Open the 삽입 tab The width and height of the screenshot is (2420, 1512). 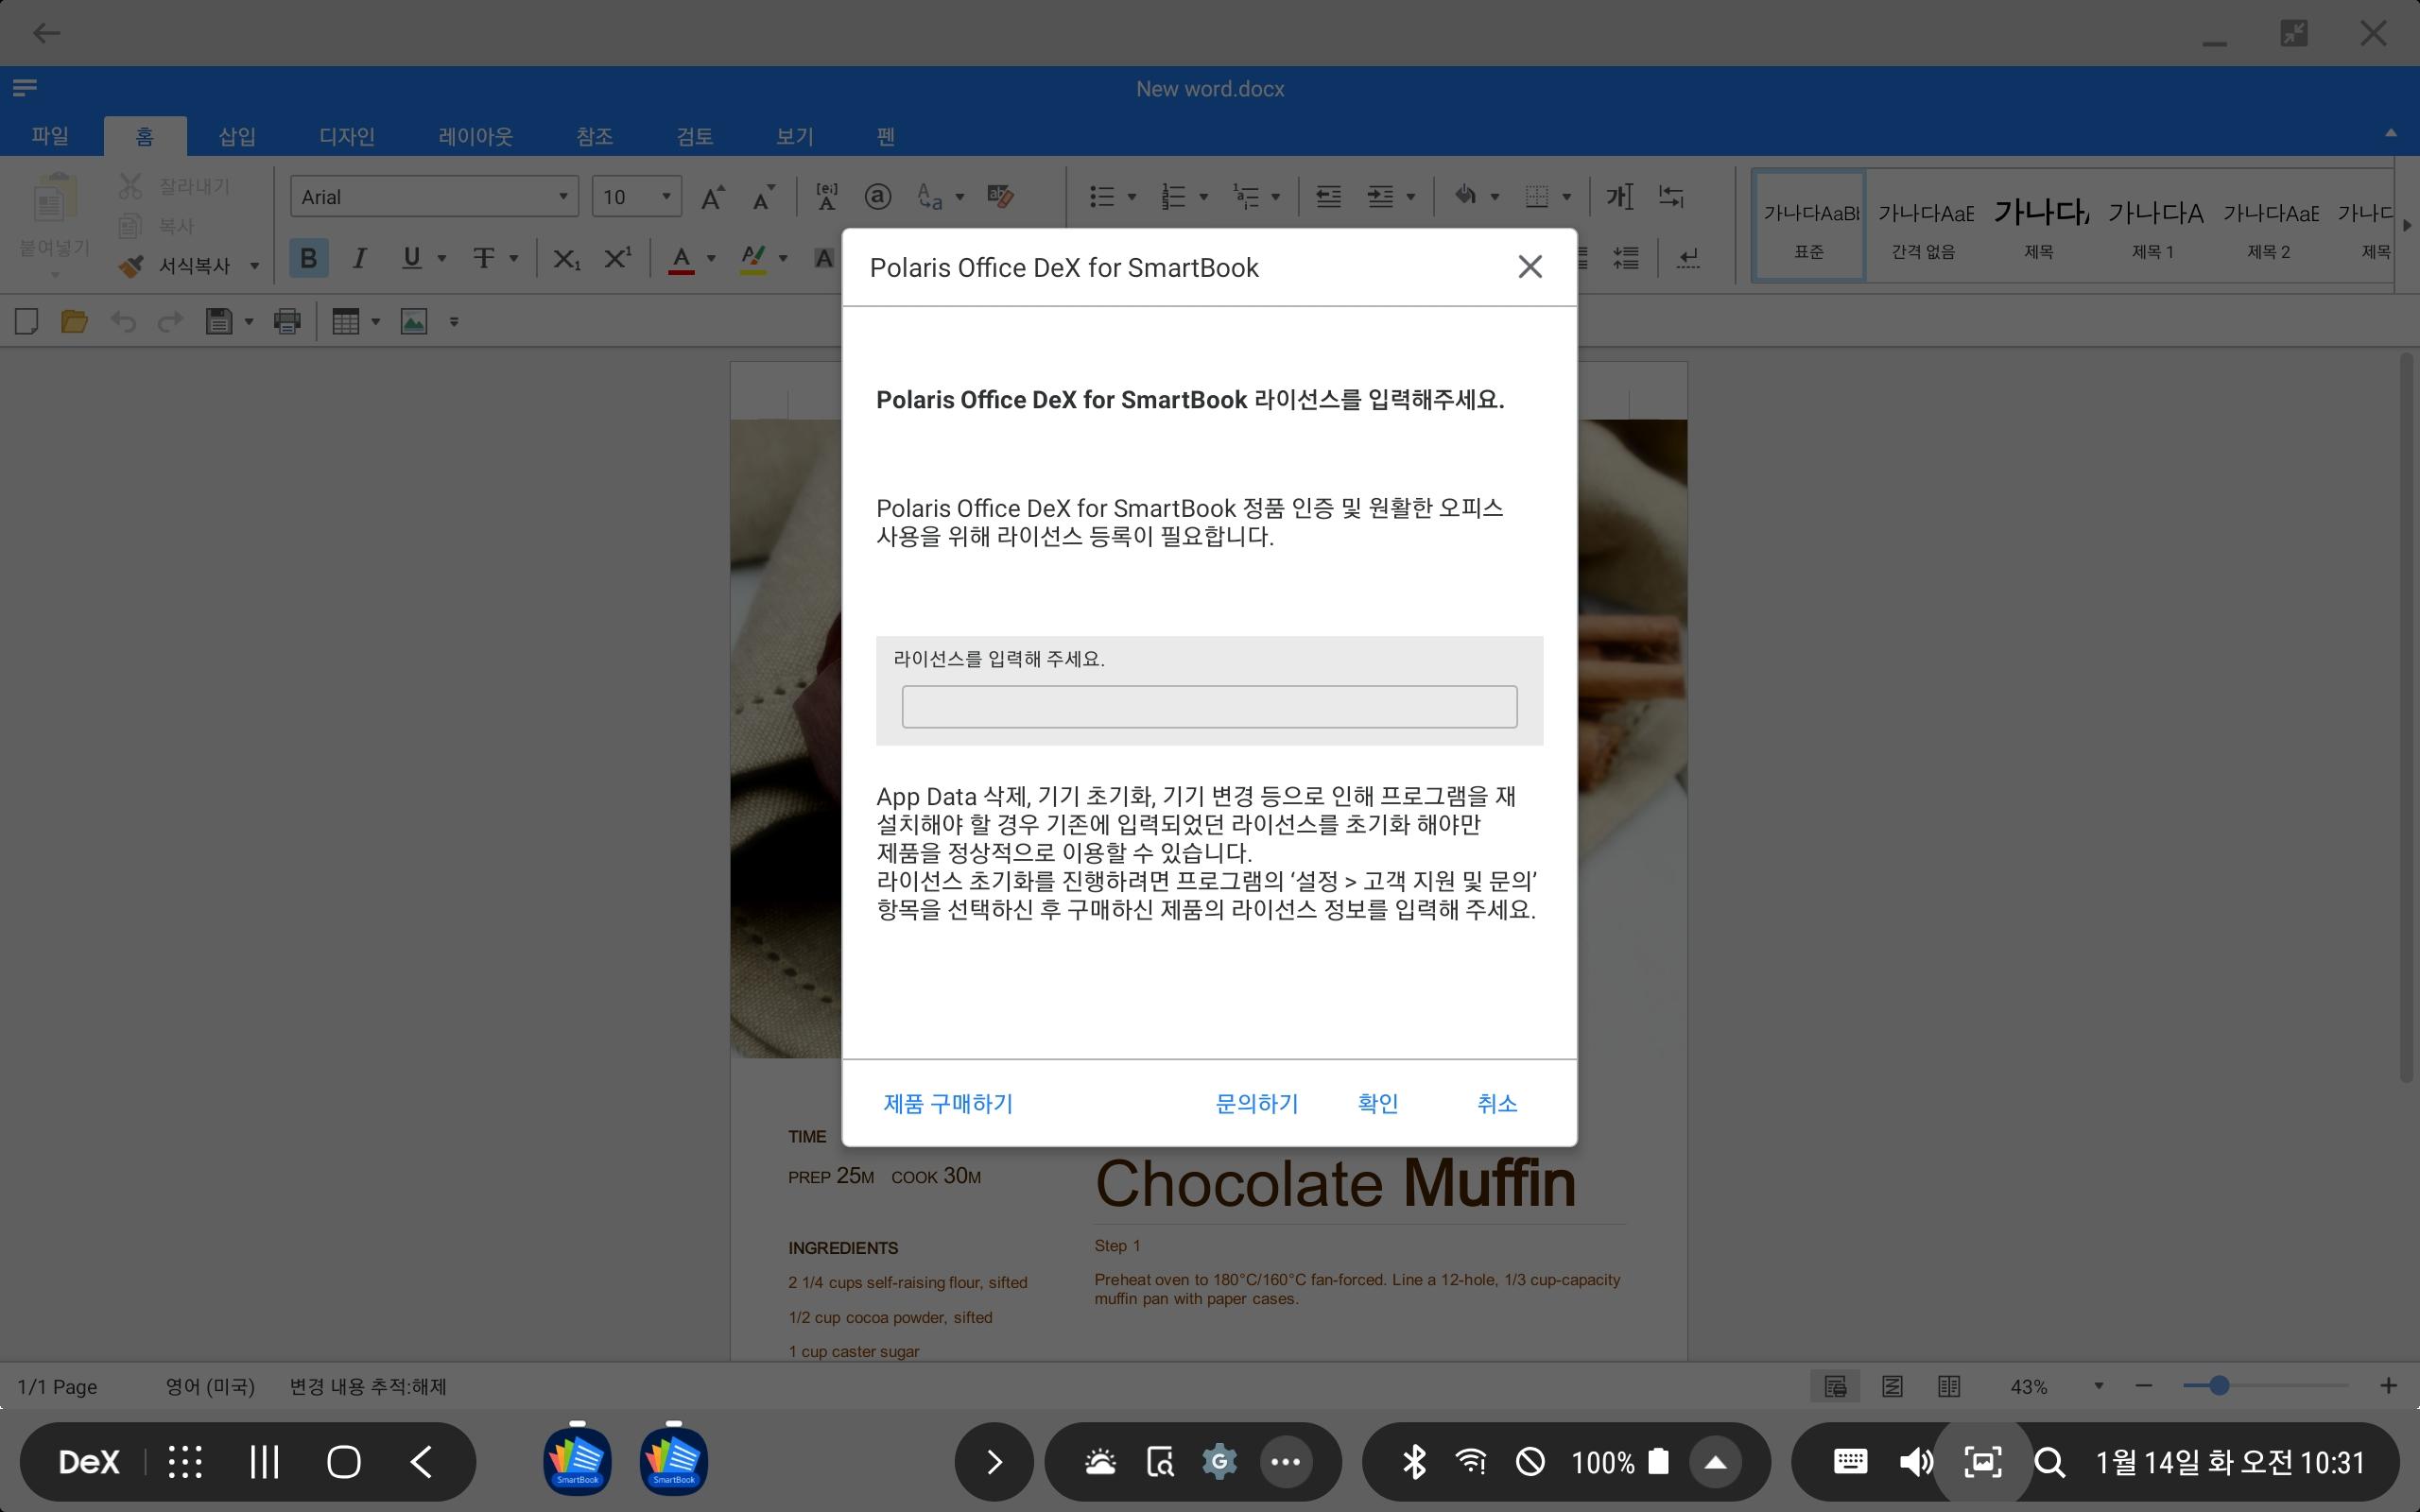point(237,136)
